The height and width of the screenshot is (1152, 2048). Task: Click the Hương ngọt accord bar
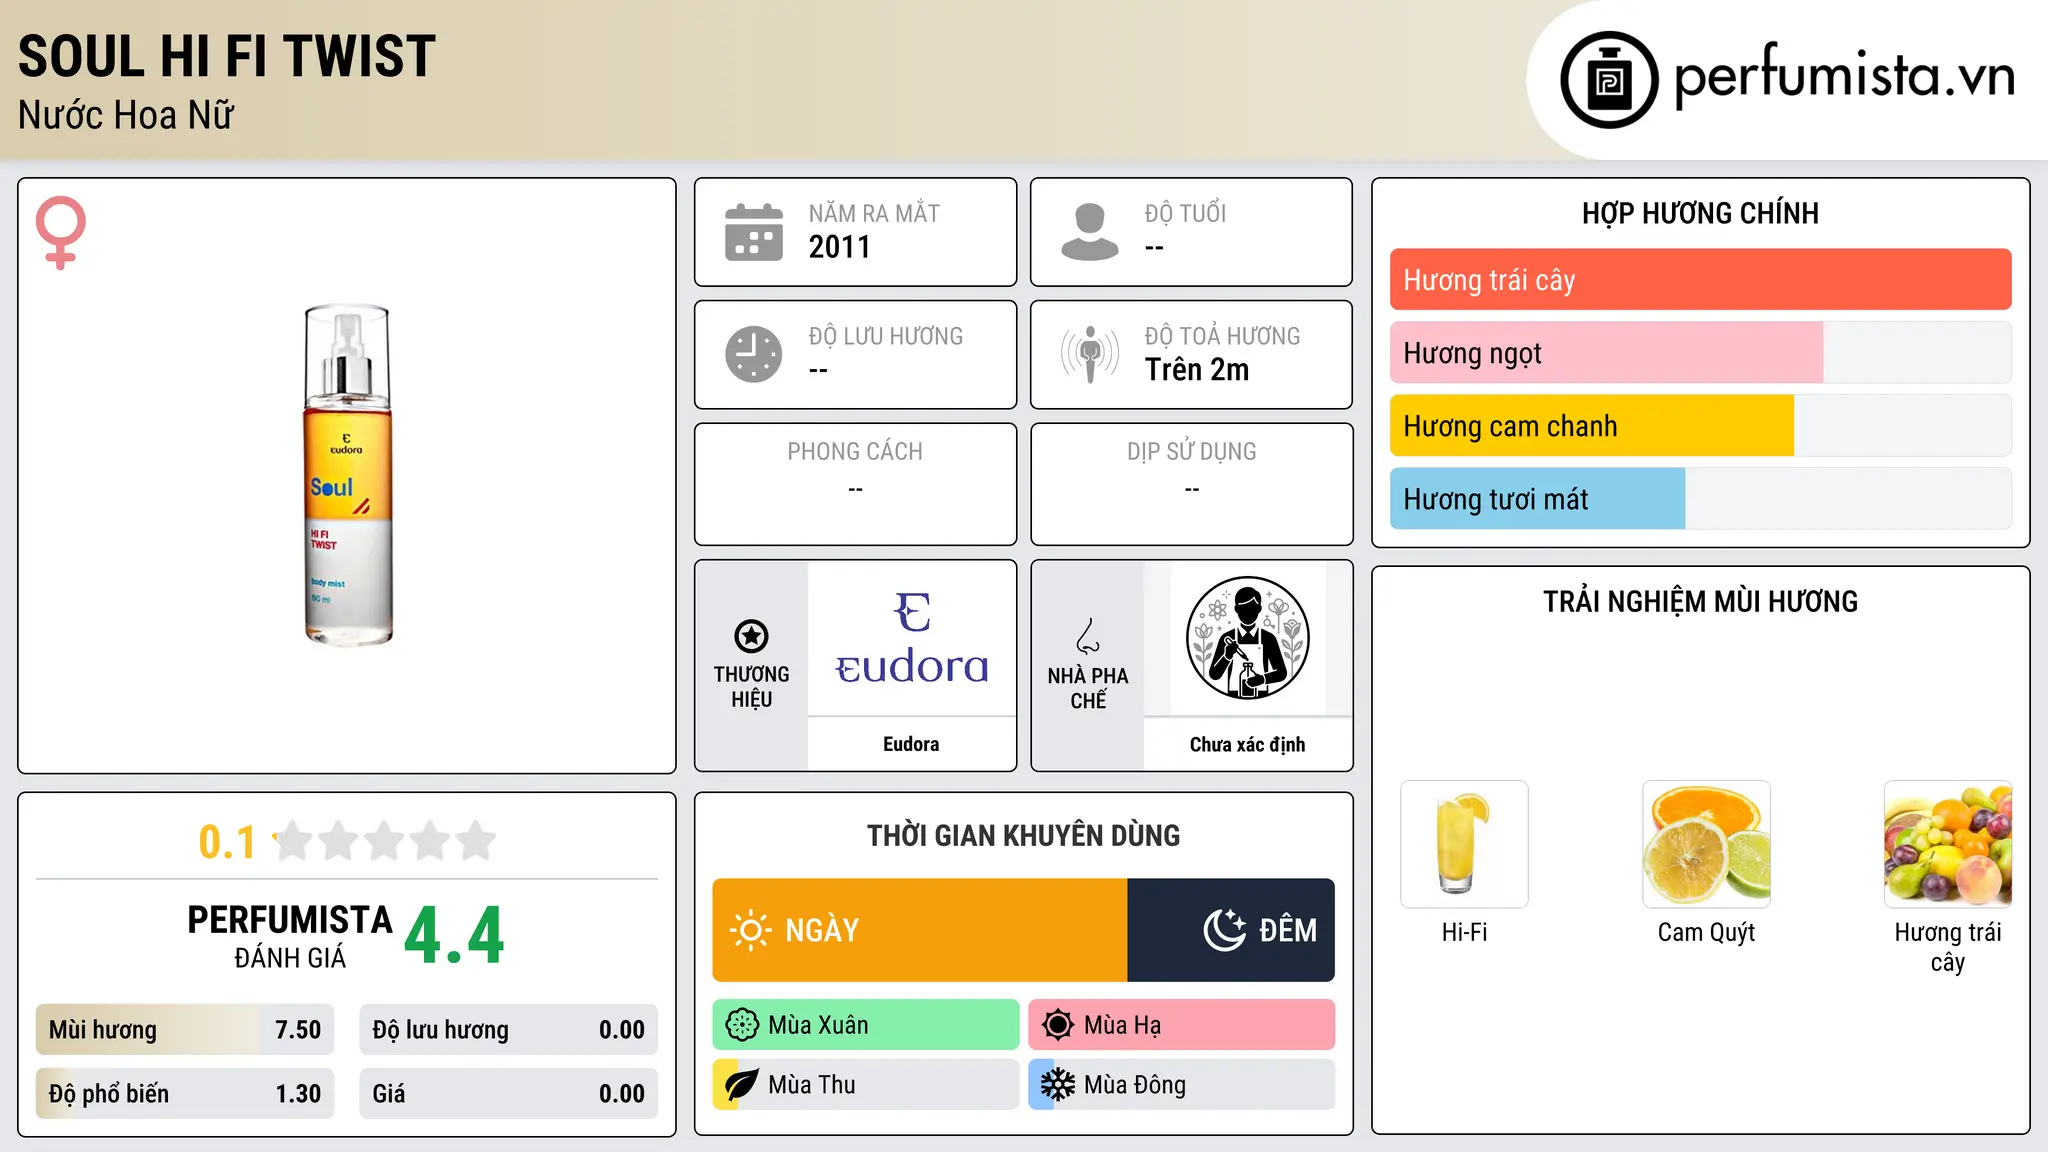click(x=1700, y=353)
